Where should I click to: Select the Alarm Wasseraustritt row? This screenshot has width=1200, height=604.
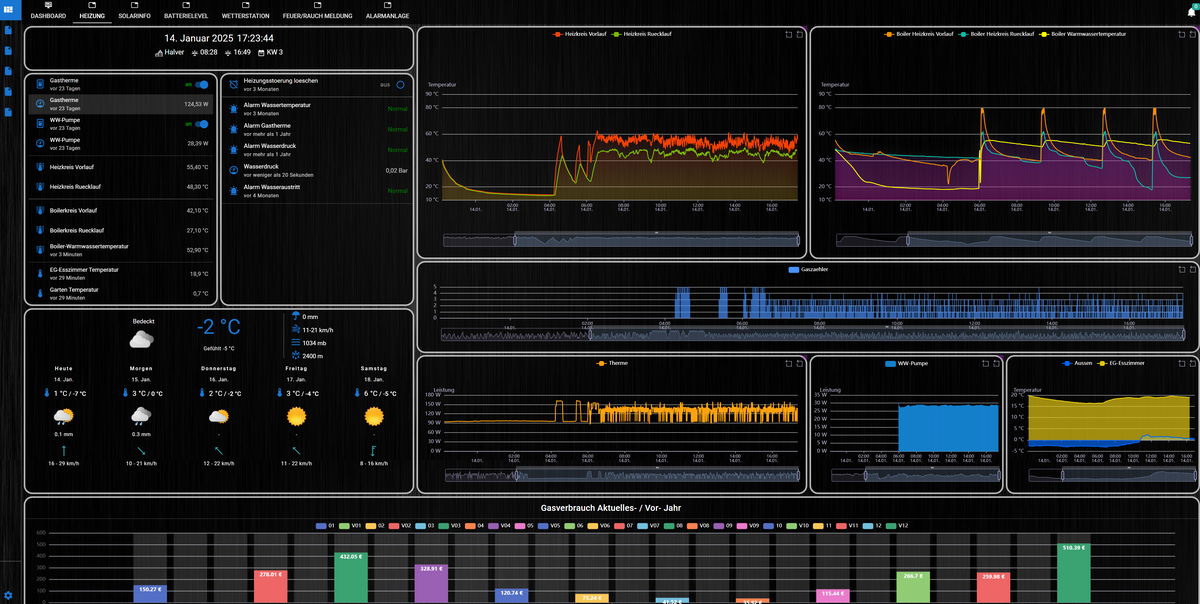(x=316, y=190)
